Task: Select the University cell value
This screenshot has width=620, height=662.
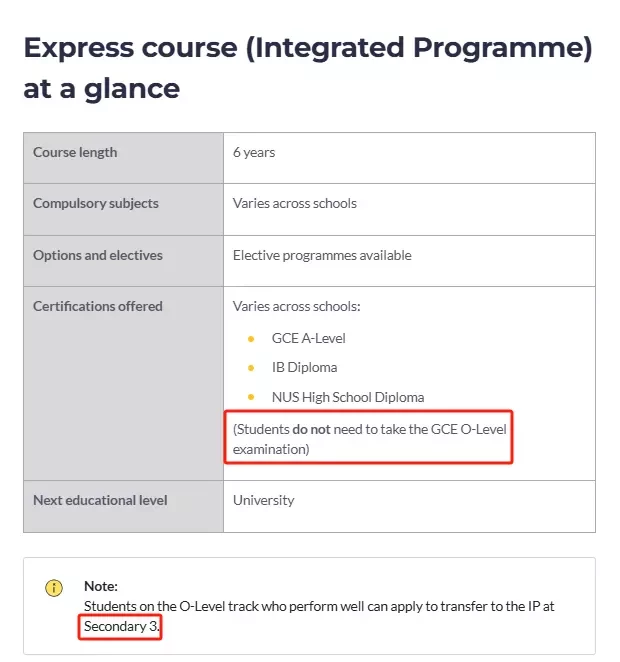Action: [x=264, y=500]
